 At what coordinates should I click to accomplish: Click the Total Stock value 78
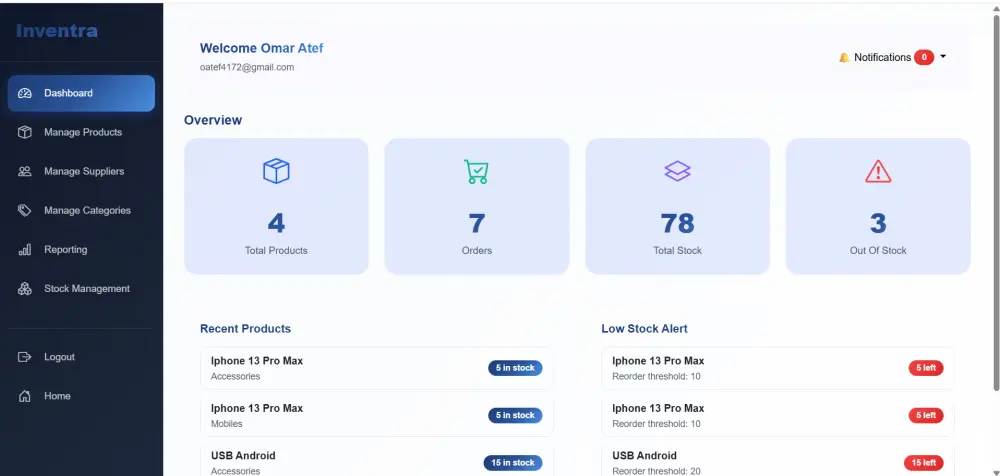click(x=677, y=223)
